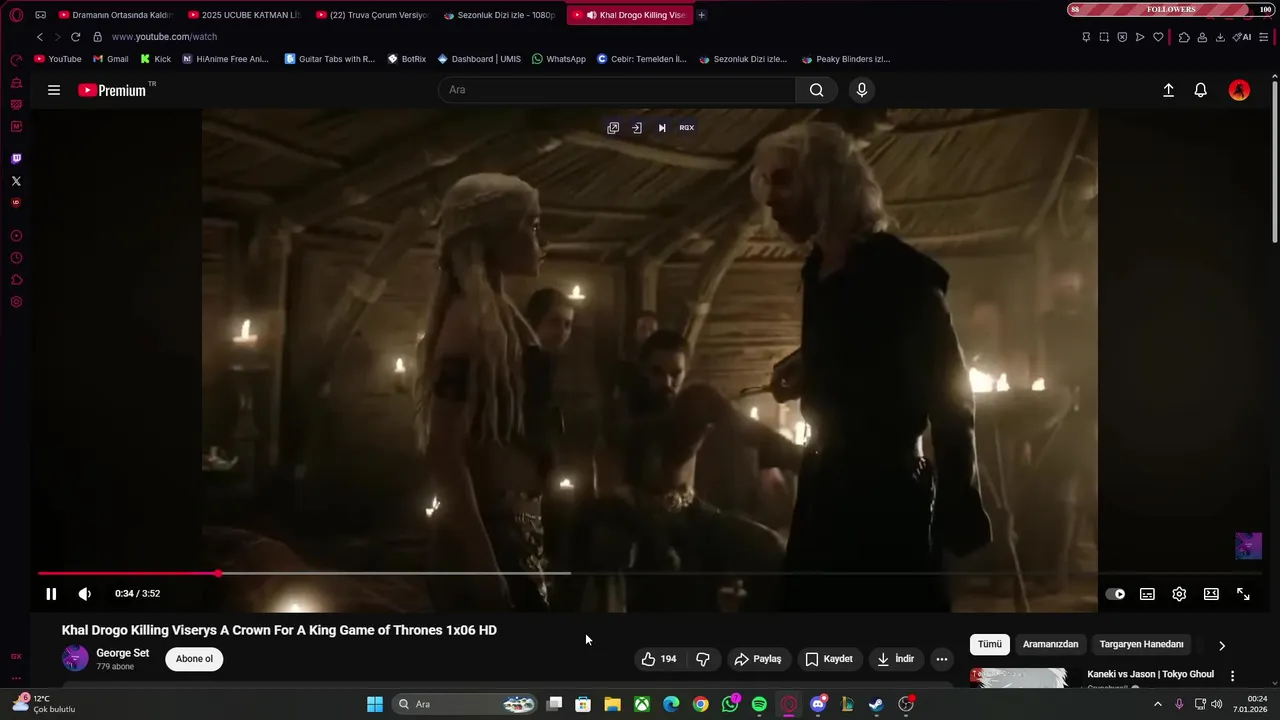Go back with browser back arrow
Screen dimensions: 1280x720
[x=40, y=37]
